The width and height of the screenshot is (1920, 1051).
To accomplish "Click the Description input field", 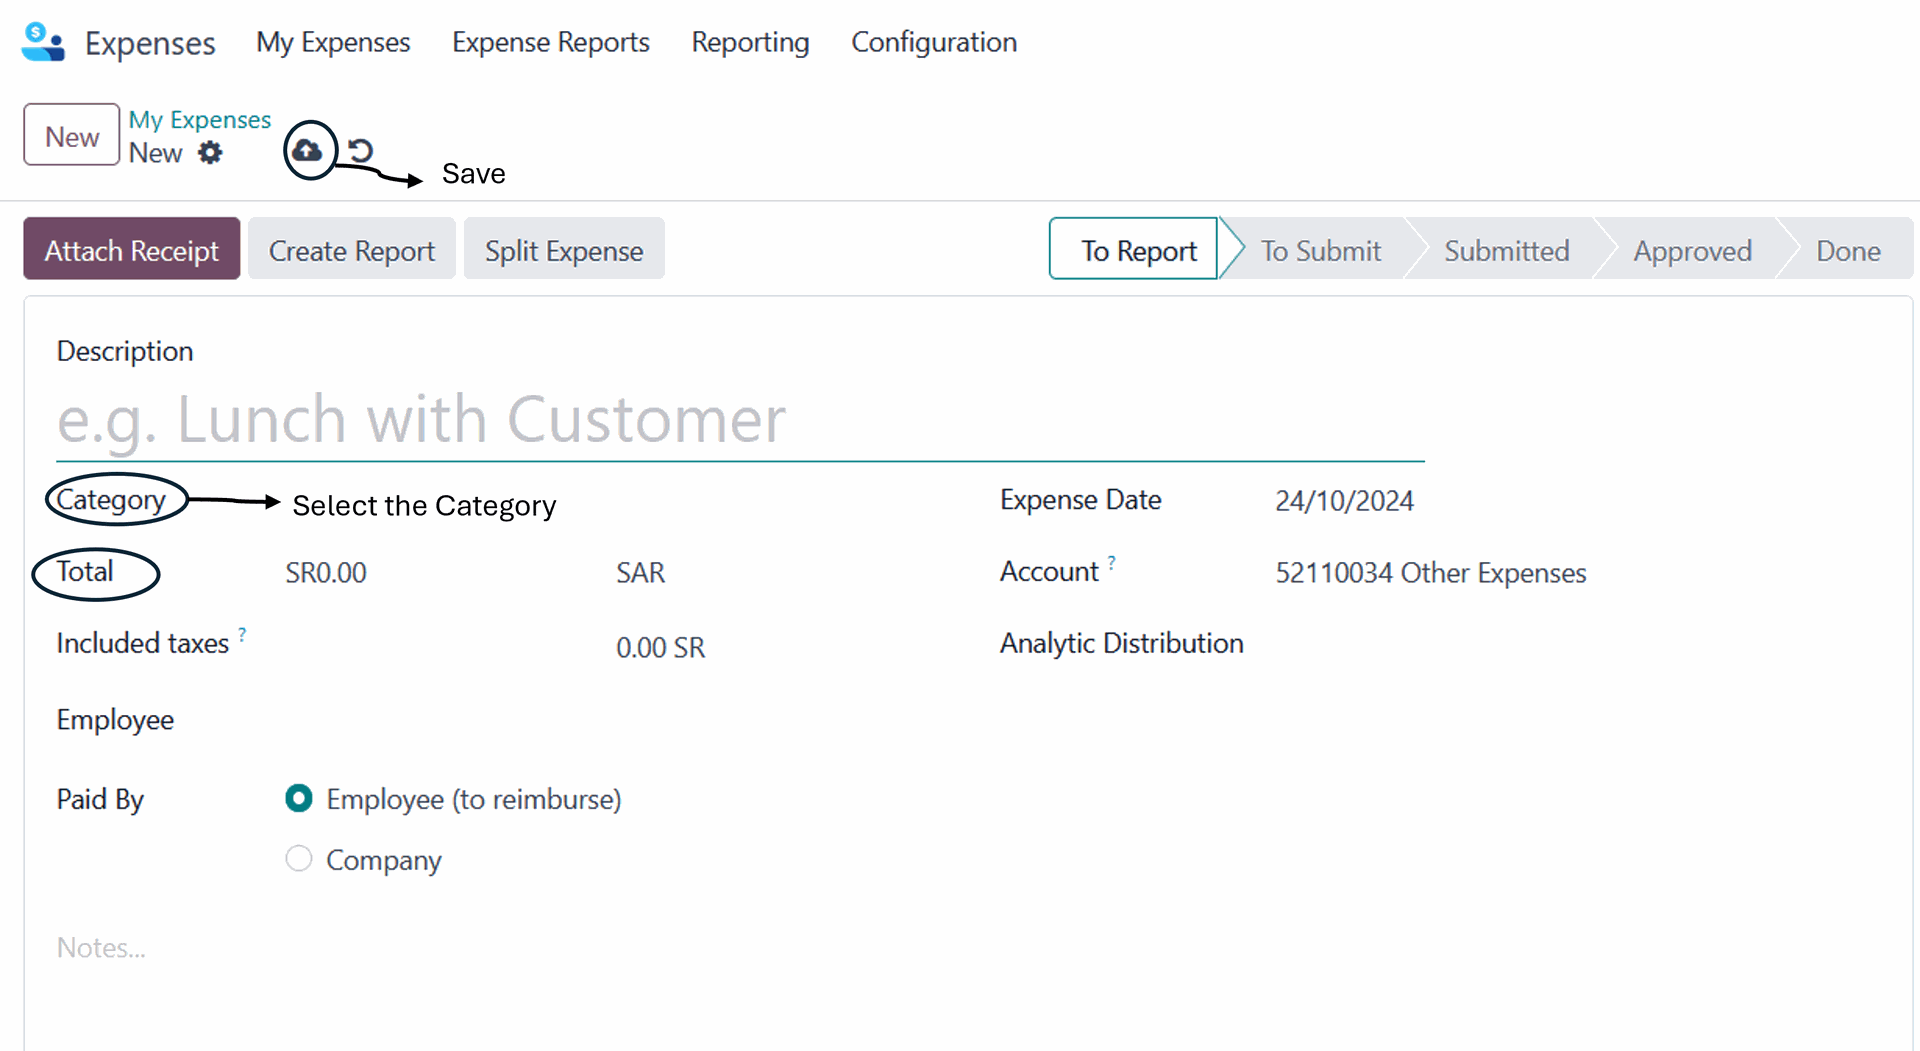I will click(x=740, y=420).
